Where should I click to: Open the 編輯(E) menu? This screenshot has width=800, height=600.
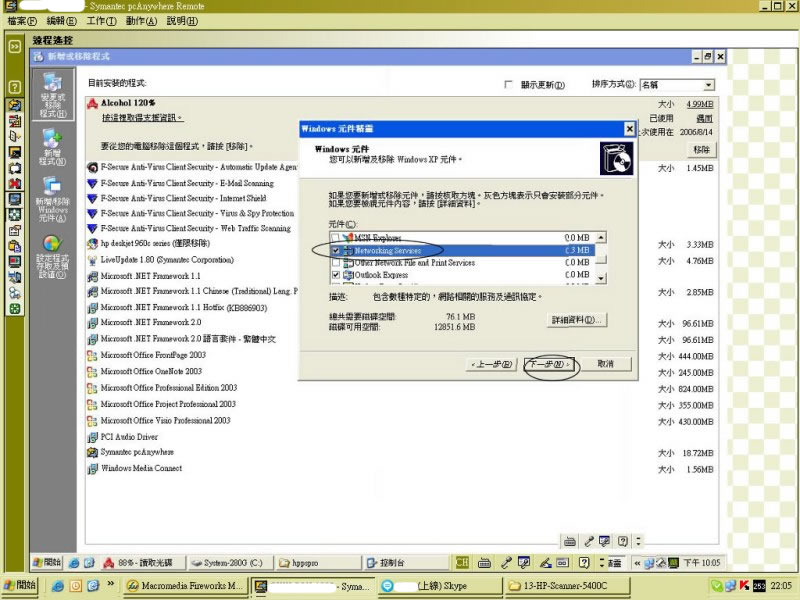(x=62, y=21)
